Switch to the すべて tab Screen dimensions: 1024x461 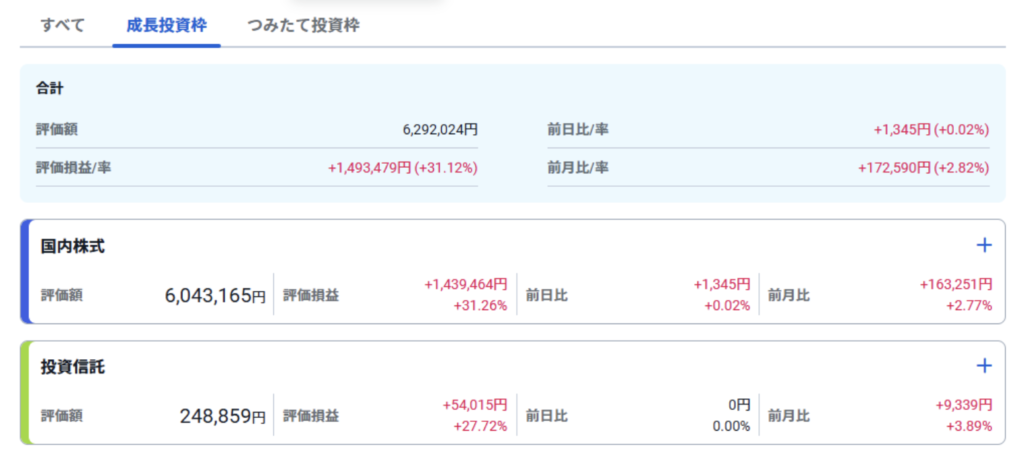click(63, 26)
